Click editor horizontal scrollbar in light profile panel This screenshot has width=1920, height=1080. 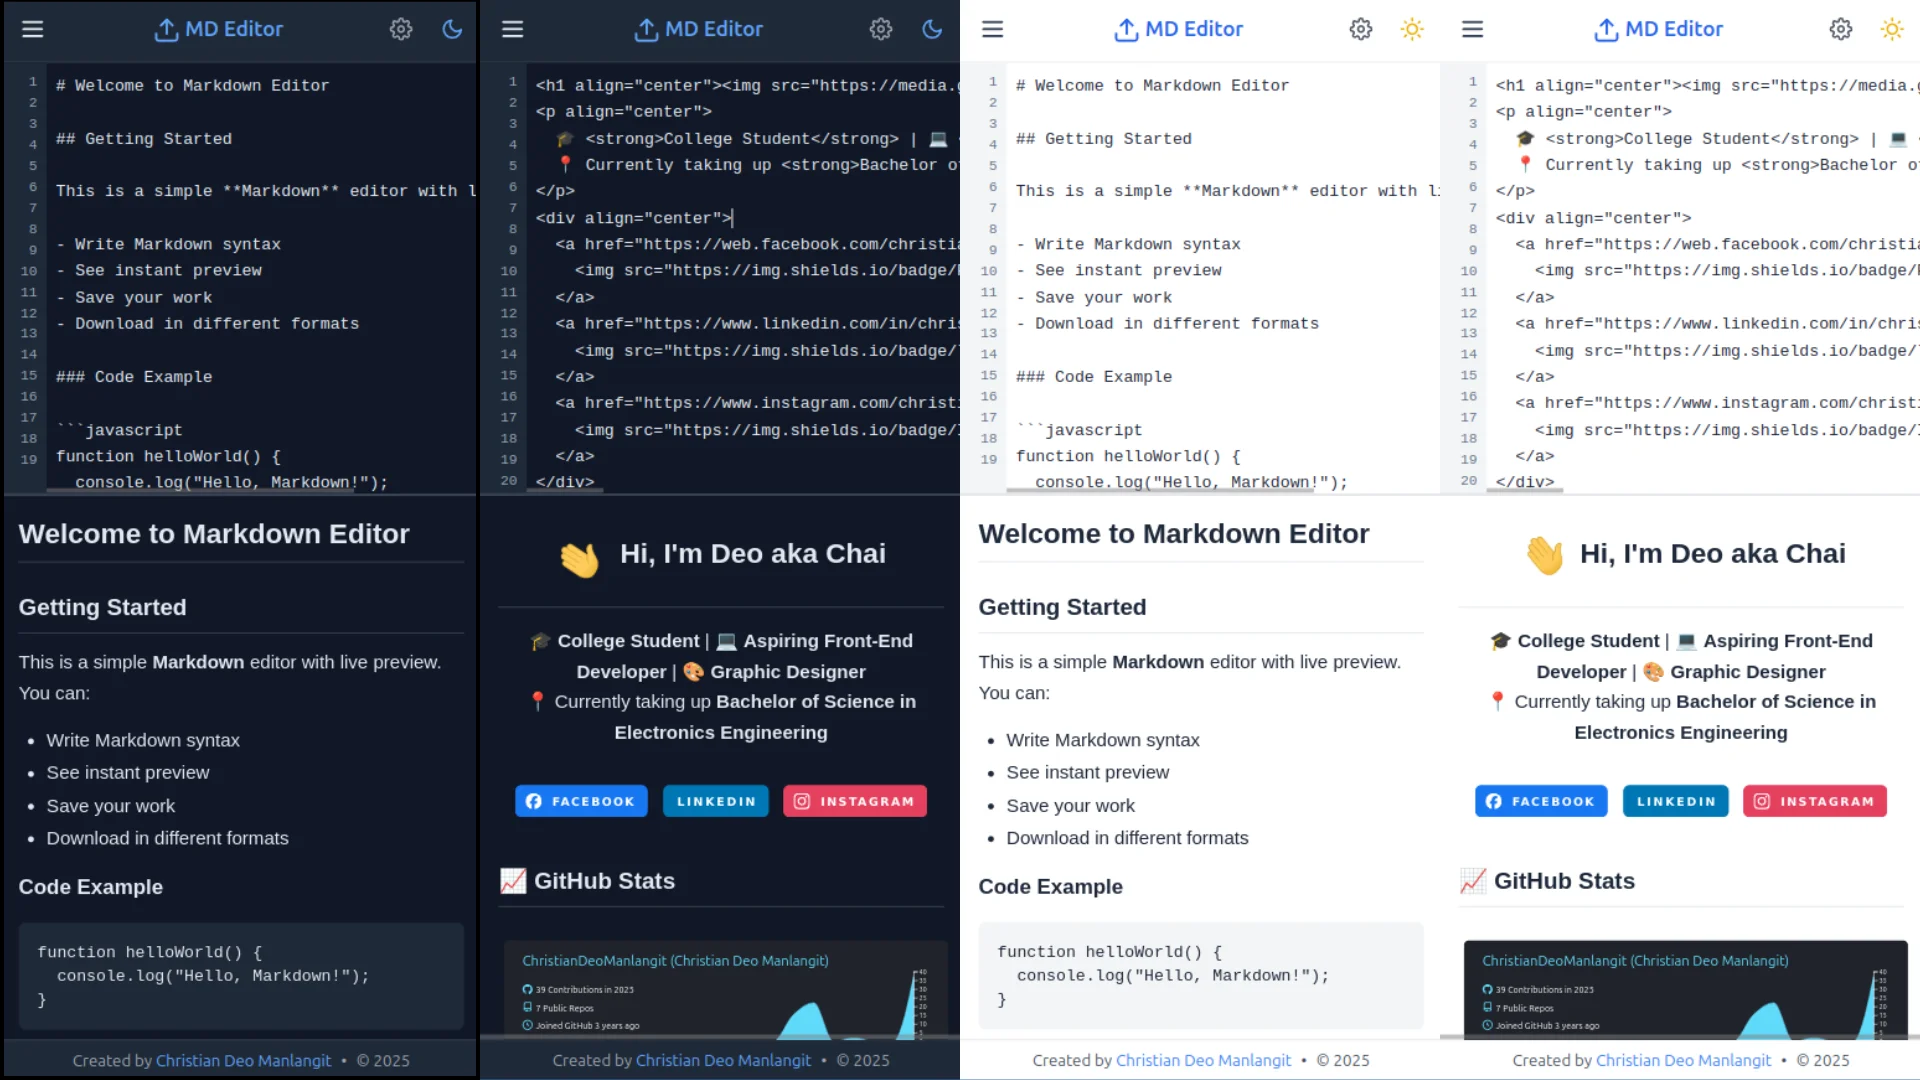click(x=1524, y=490)
